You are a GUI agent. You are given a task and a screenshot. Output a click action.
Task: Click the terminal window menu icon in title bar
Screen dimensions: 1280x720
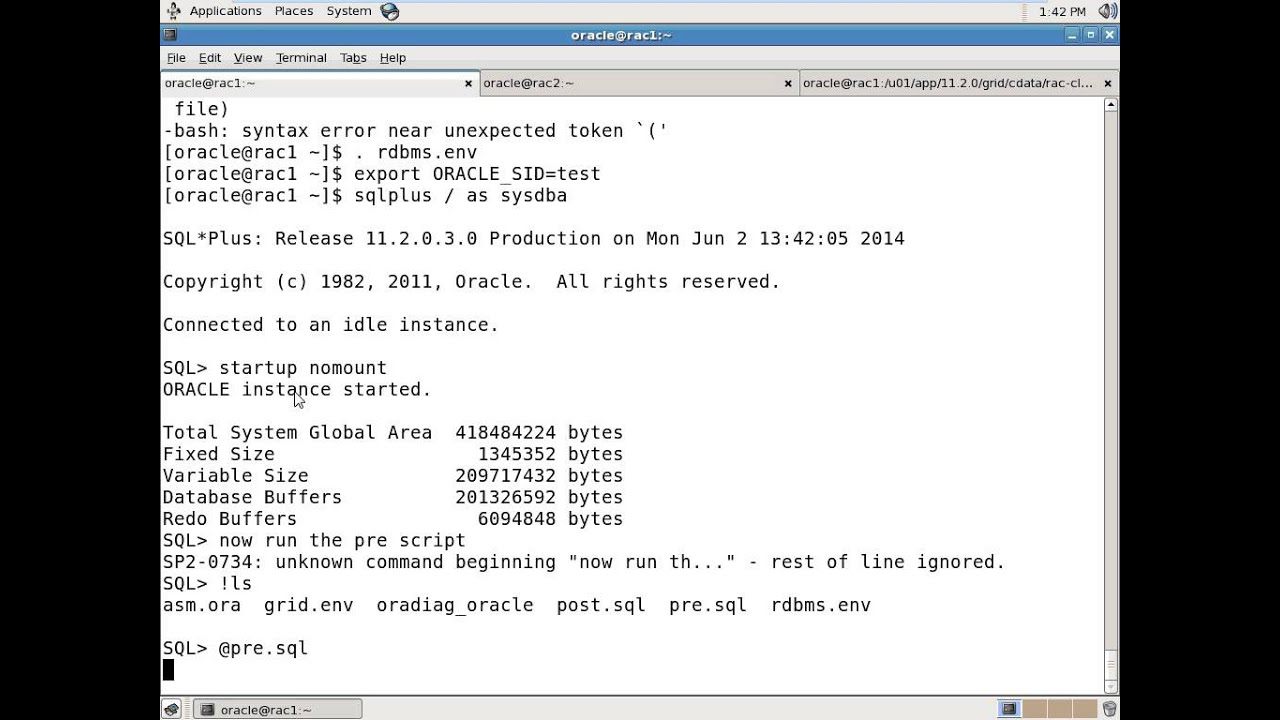click(171, 35)
